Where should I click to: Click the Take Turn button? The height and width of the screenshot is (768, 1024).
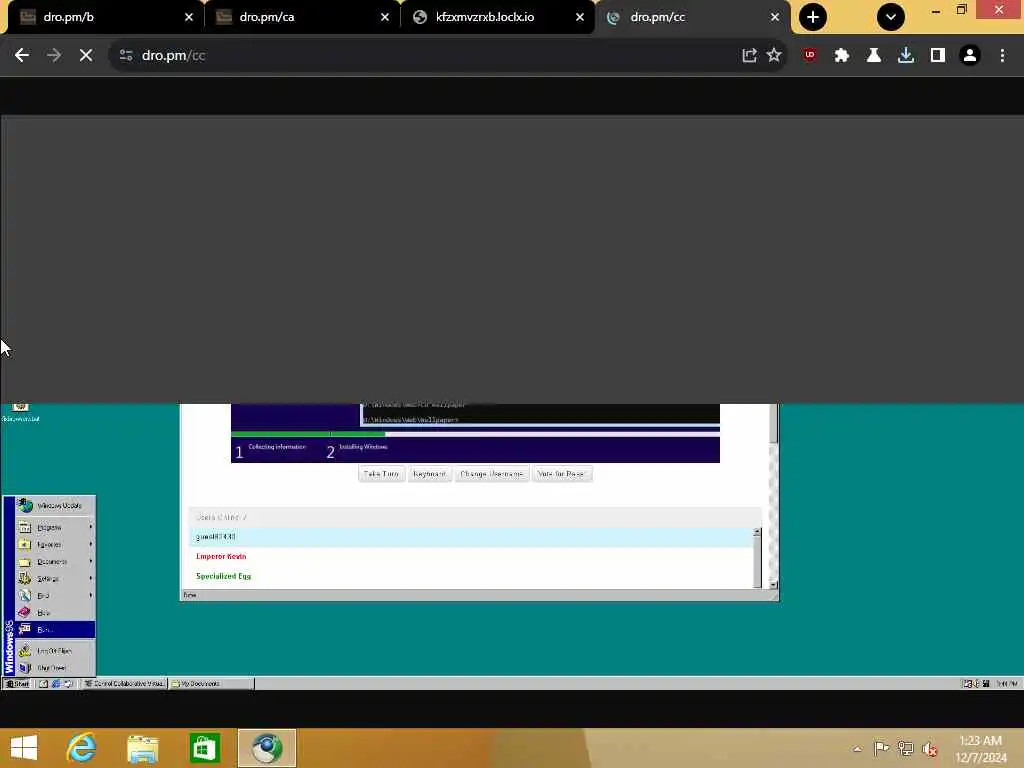click(x=381, y=474)
